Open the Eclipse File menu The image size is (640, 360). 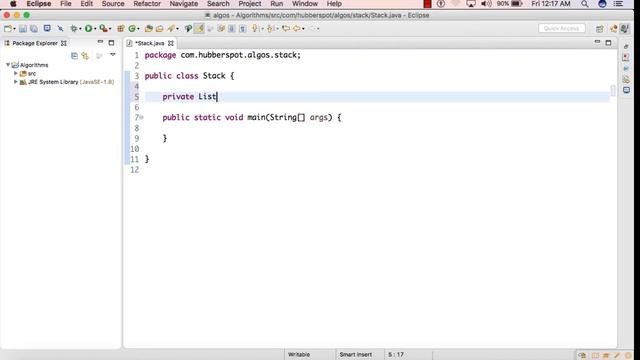click(x=66, y=4)
